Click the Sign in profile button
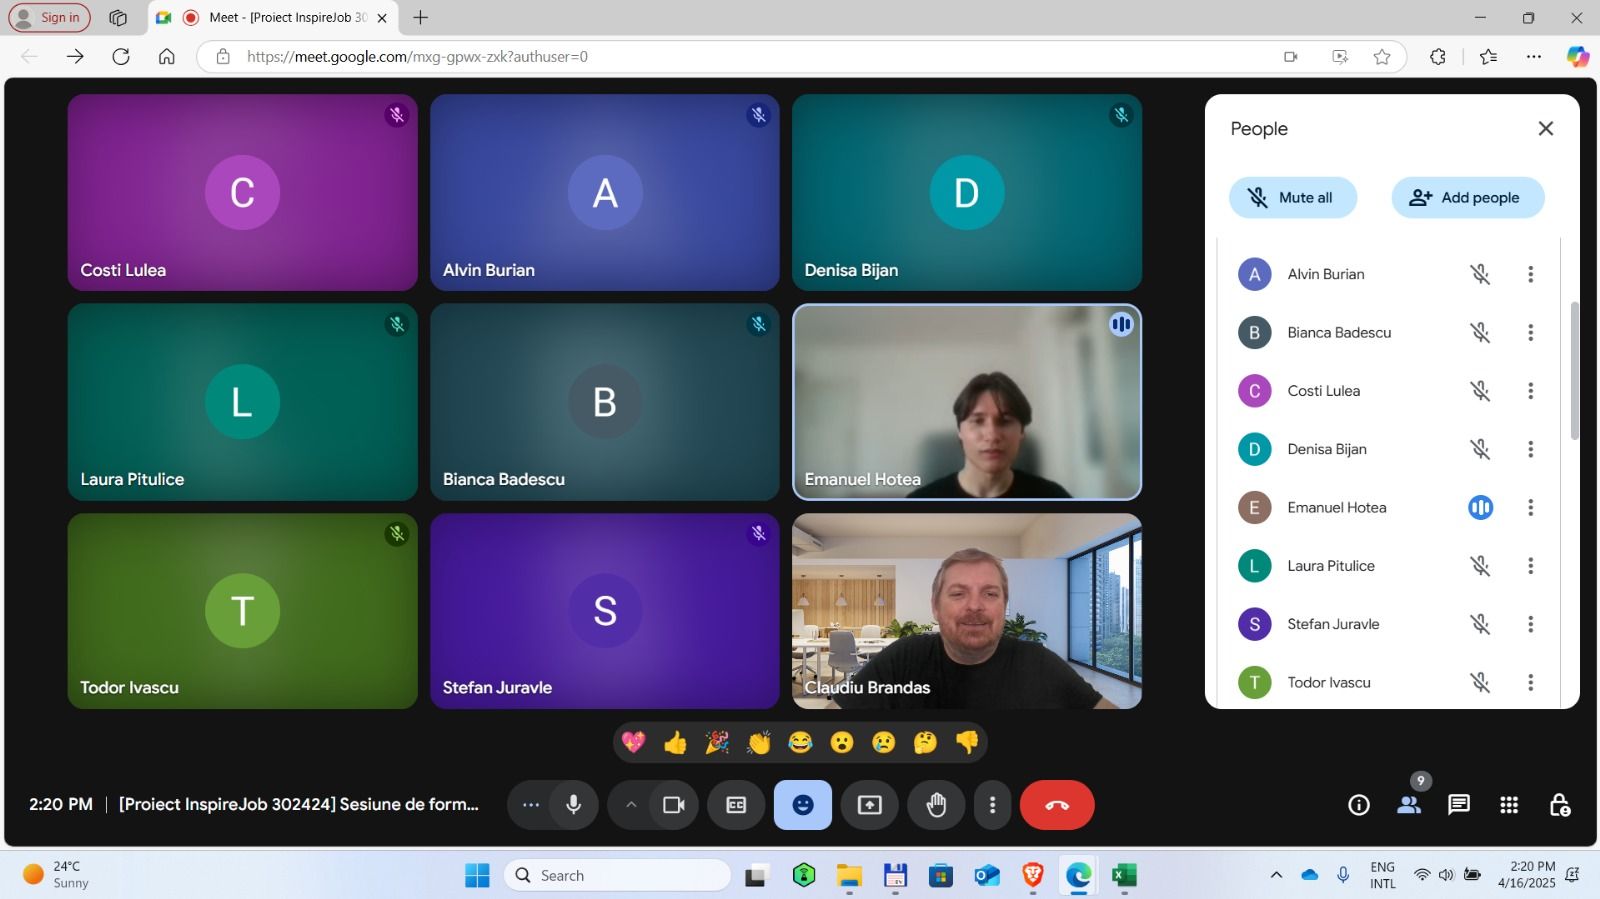Image resolution: width=1600 pixels, height=899 pixels. (x=49, y=17)
